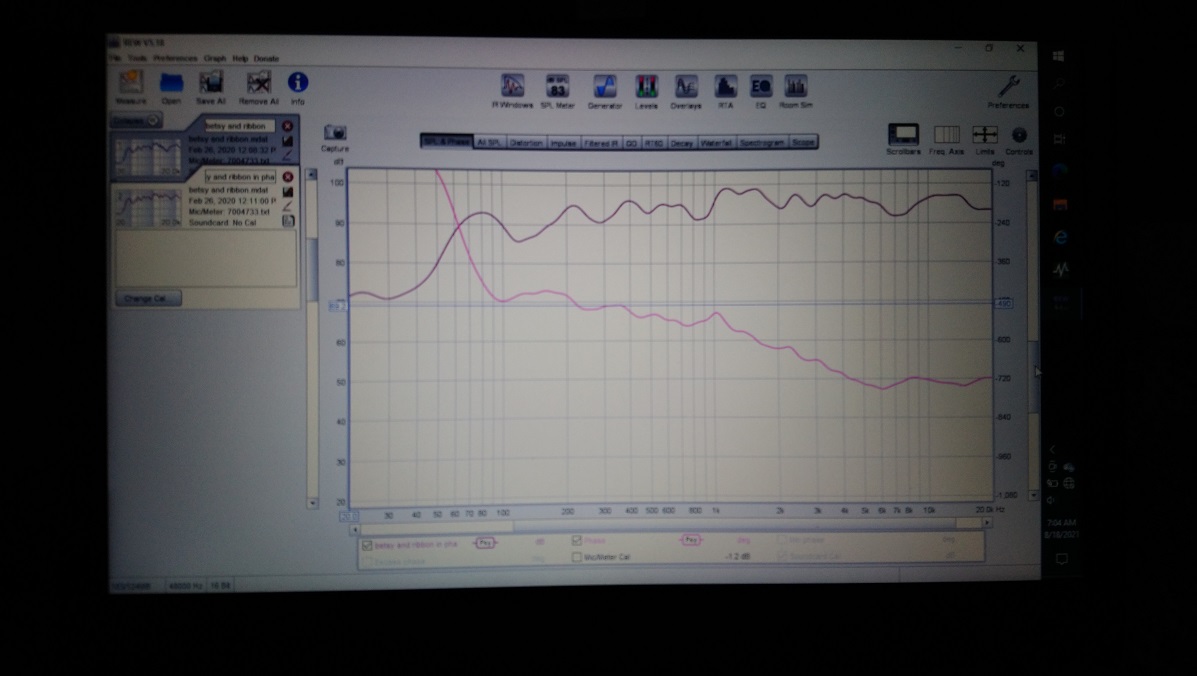The image size is (1197, 676).
Task: Switch to the Waterfall tab
Action: [716, 143]
